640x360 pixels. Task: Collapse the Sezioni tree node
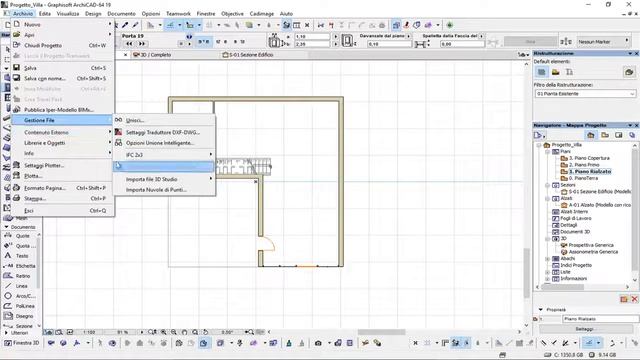point(548,185)
